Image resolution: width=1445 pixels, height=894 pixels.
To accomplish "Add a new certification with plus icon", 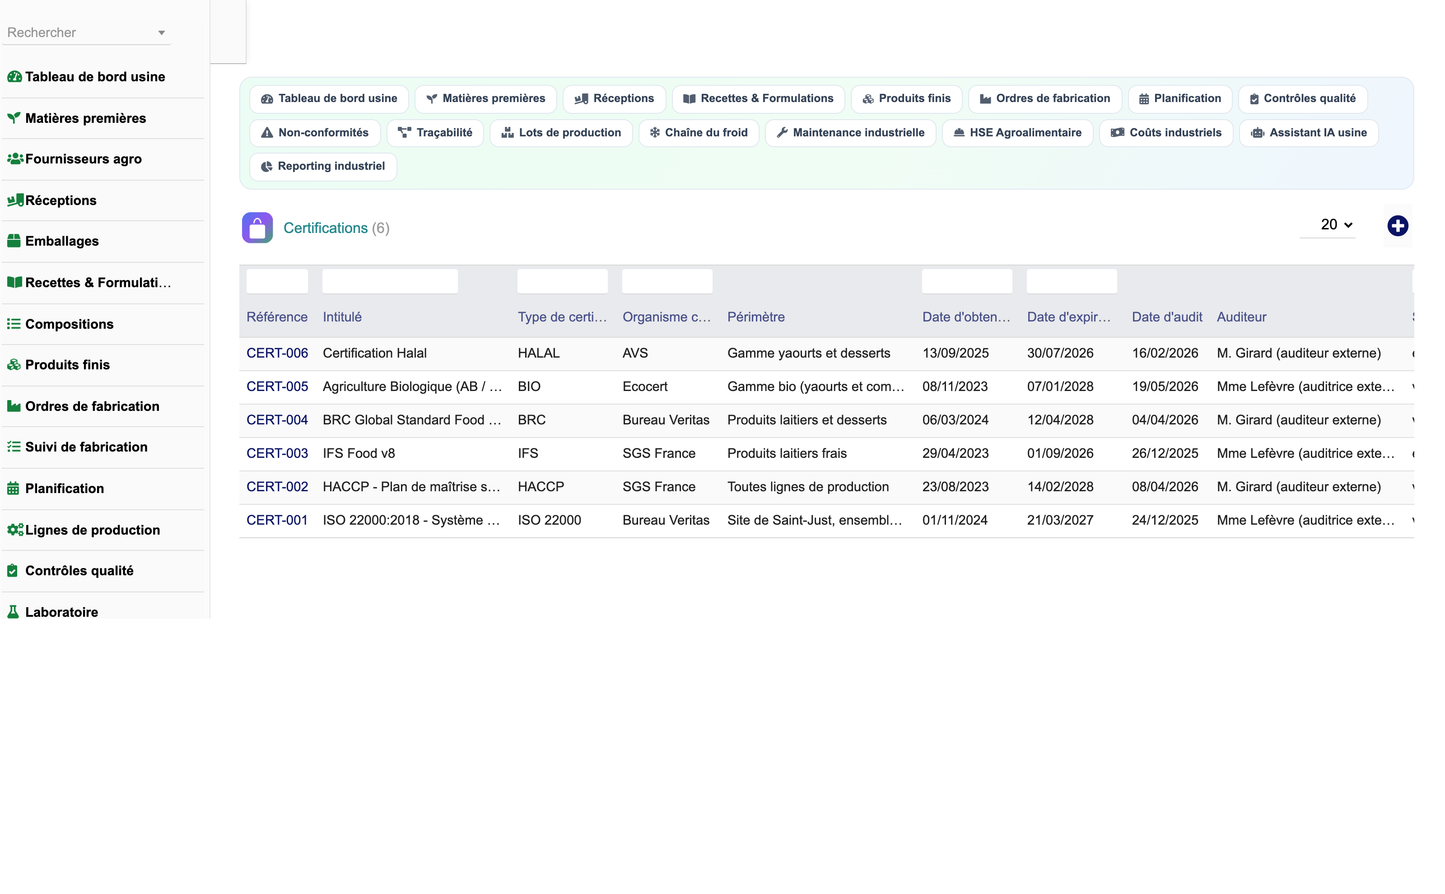I will click(x=1397, y=226).
